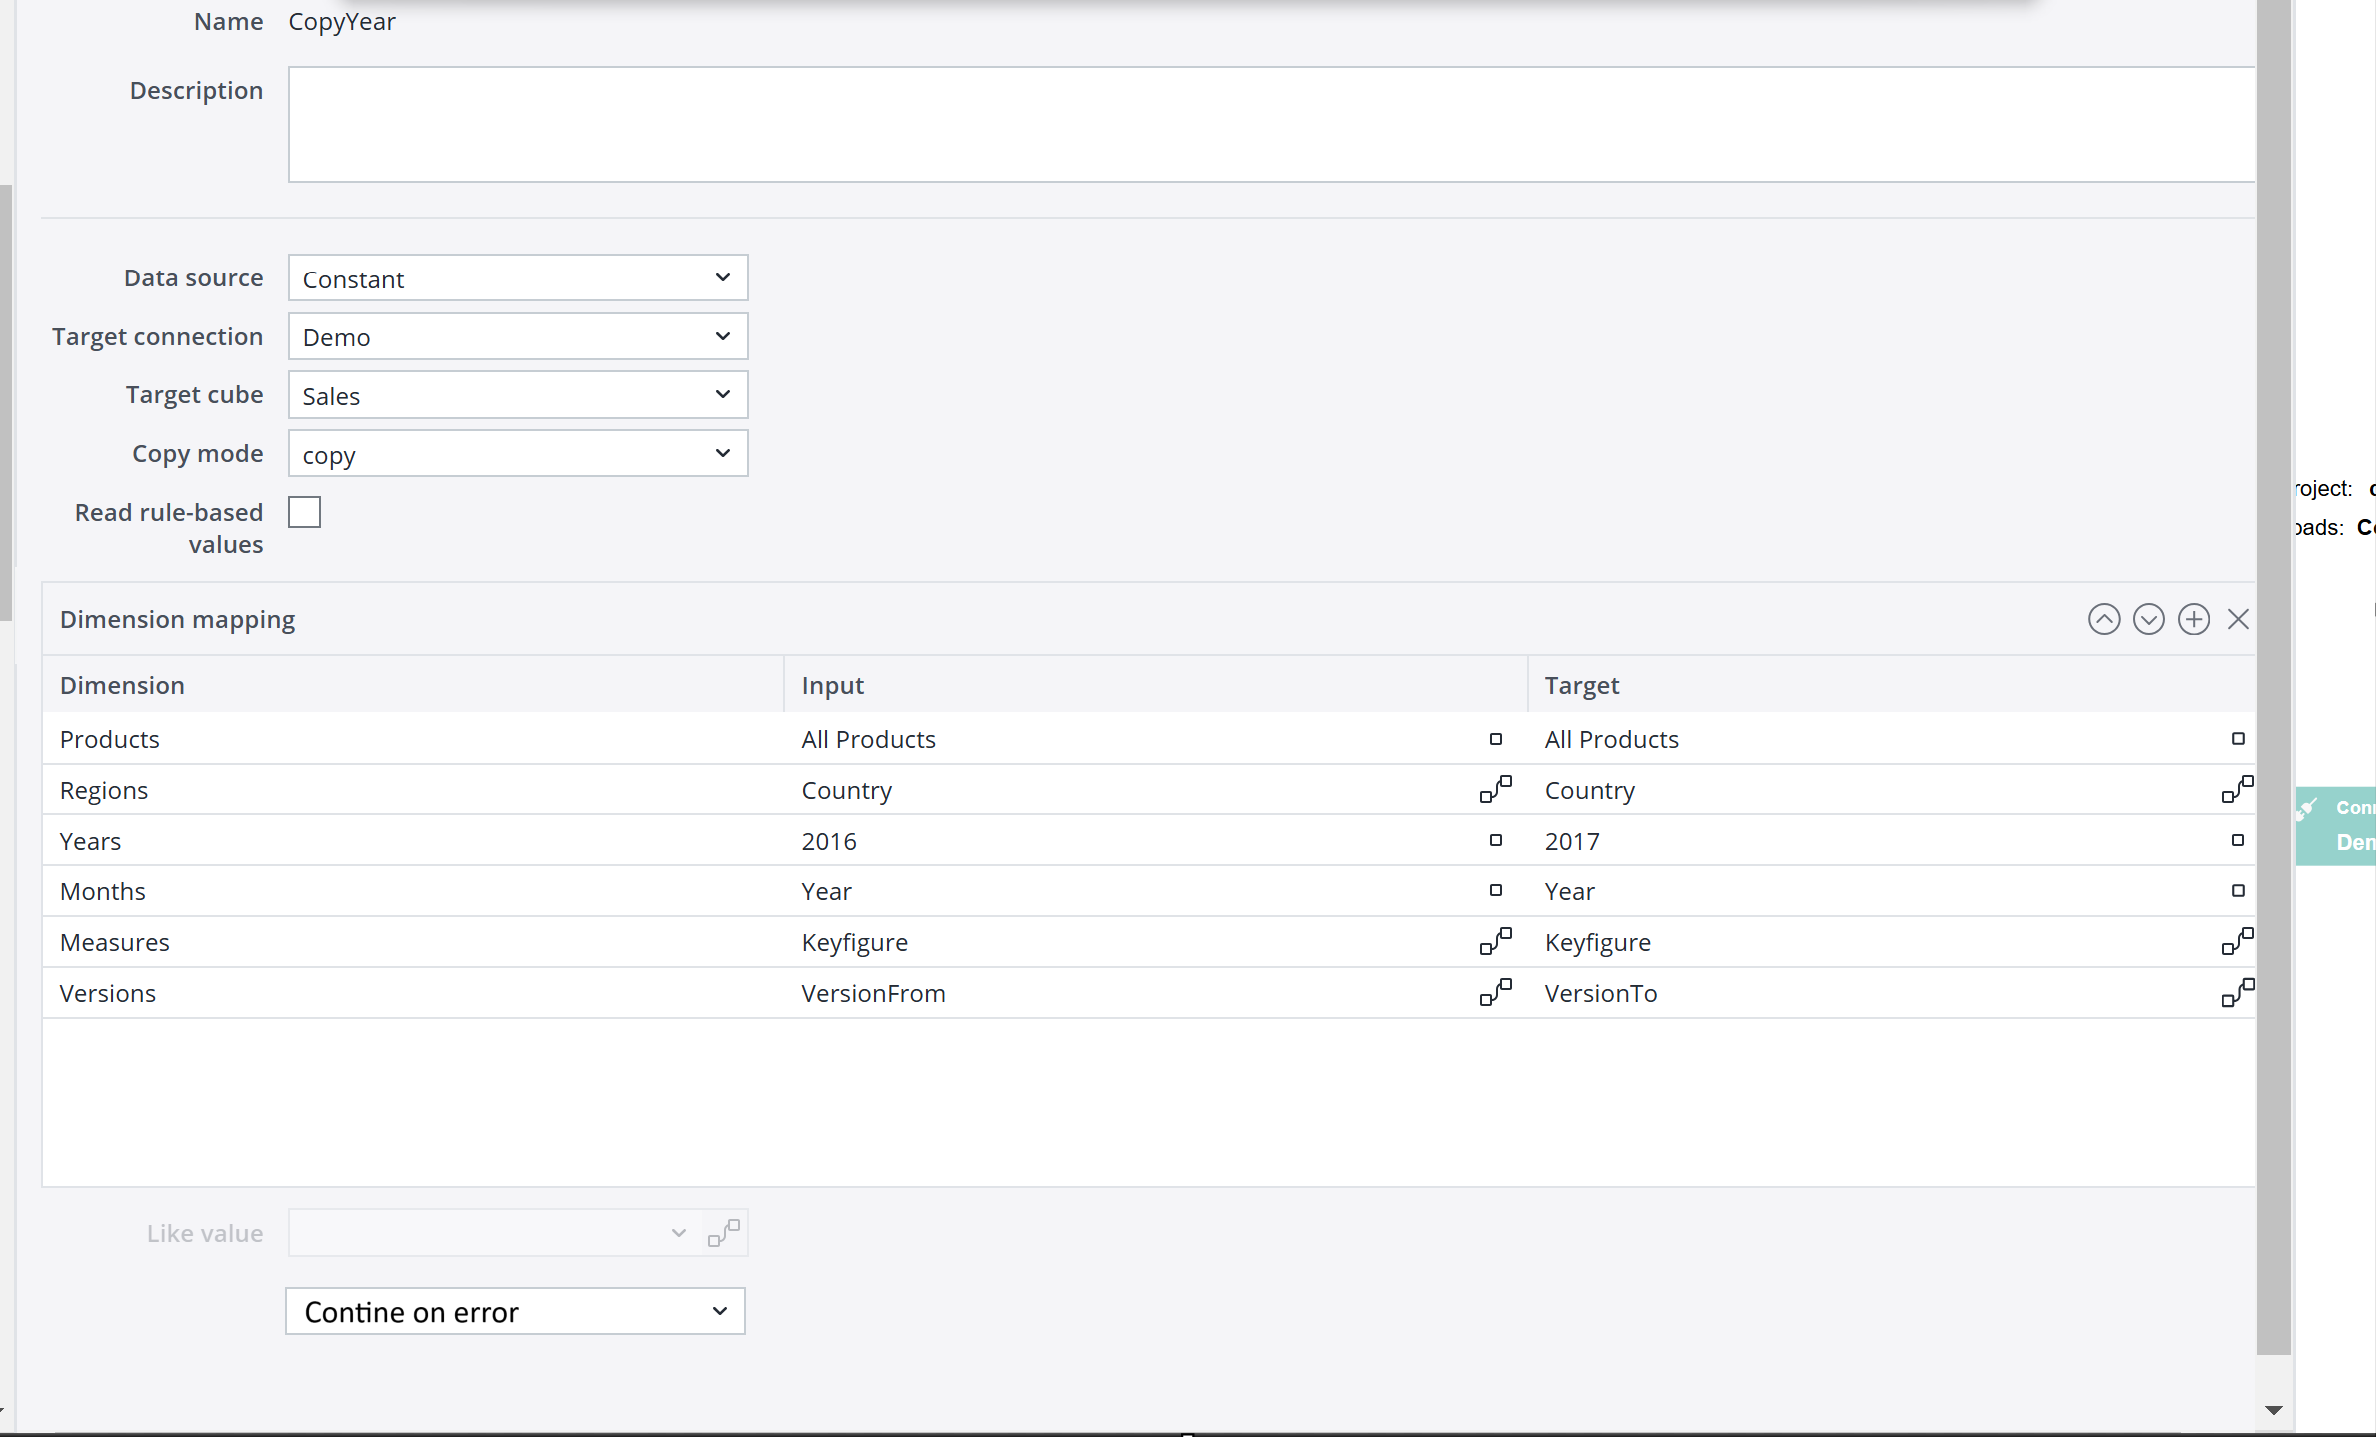The height and width of the screenshot is (1437, 2376).
Task: Click the scrollbar down arrow at bottom right
Action: 2273,1410
